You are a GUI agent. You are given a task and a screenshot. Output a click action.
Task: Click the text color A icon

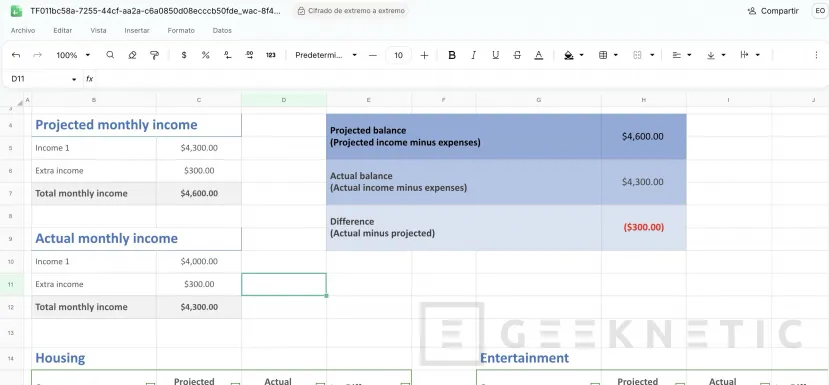tap(538, 55)
